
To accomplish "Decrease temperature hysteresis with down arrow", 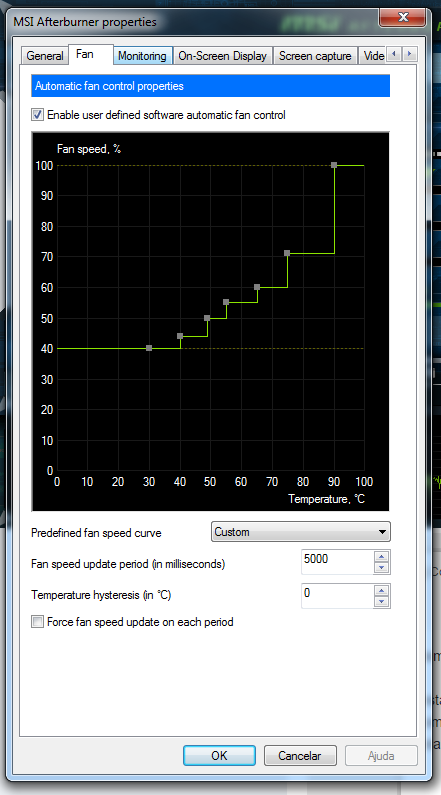I will click(381, 601).
